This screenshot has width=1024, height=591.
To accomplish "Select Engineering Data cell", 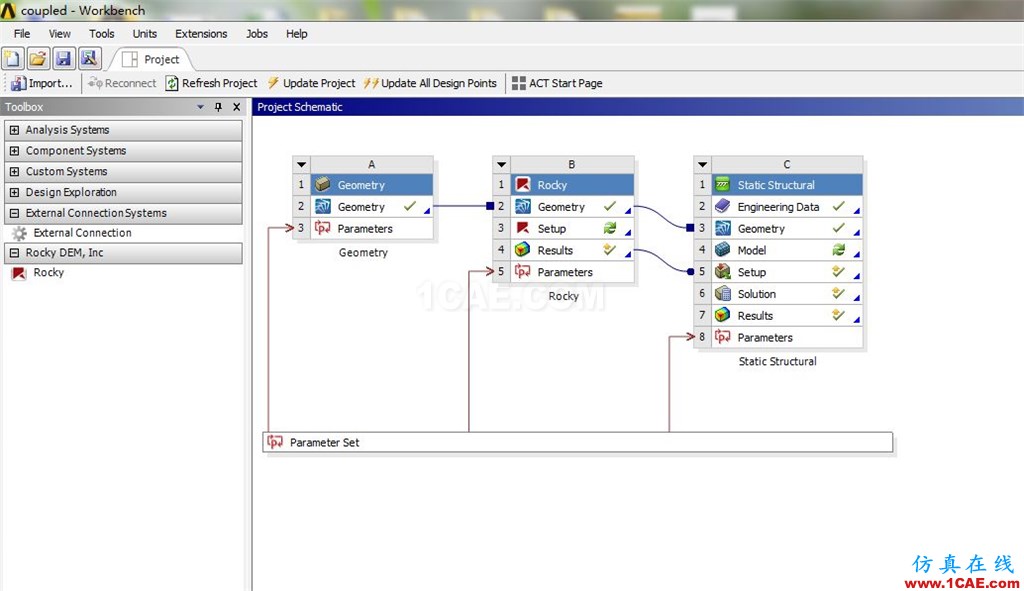I will [x=787, y=207].
